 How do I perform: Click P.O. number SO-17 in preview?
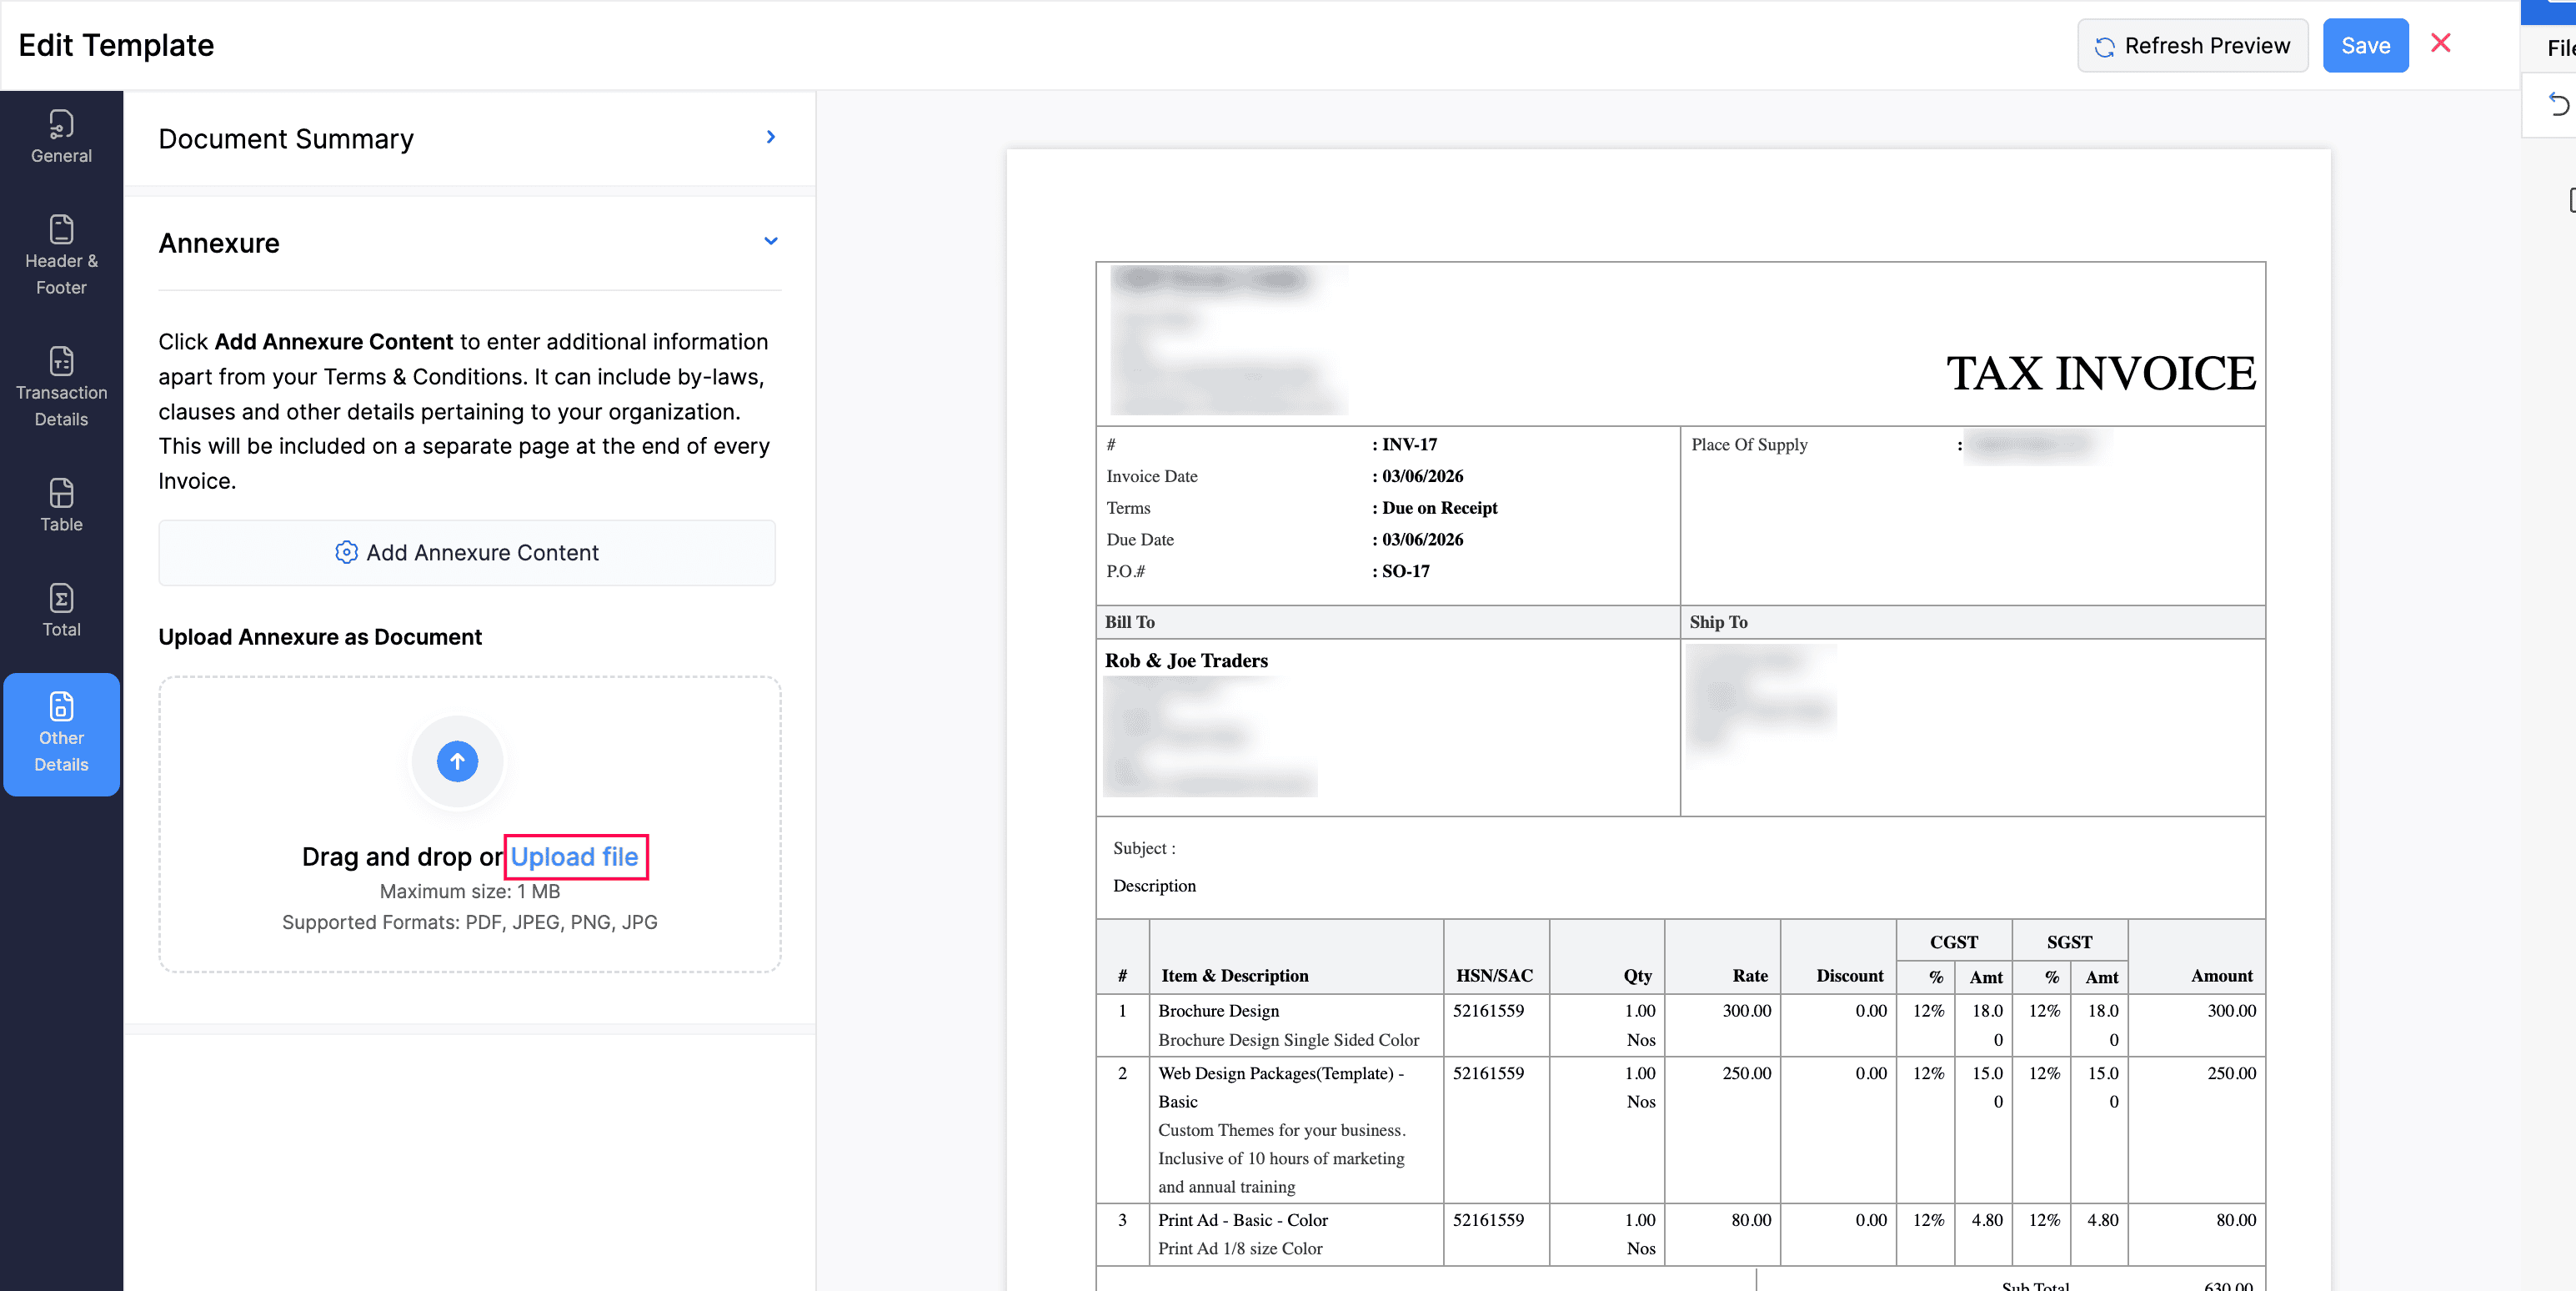tap(1405, 572)
